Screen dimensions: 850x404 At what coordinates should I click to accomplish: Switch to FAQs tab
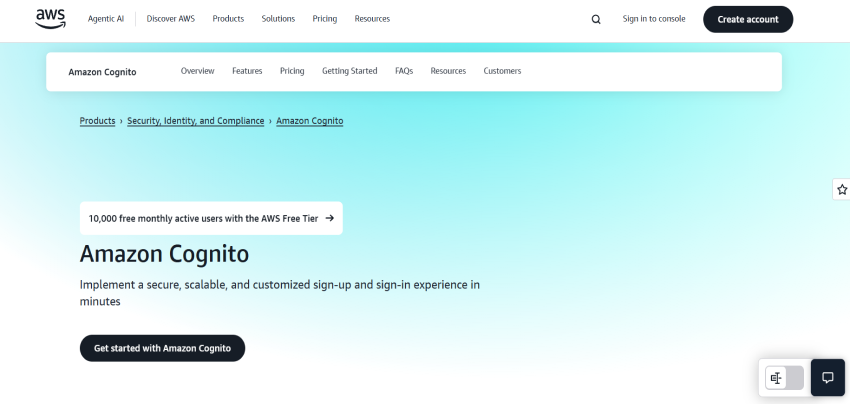click(x=404, y=71)
